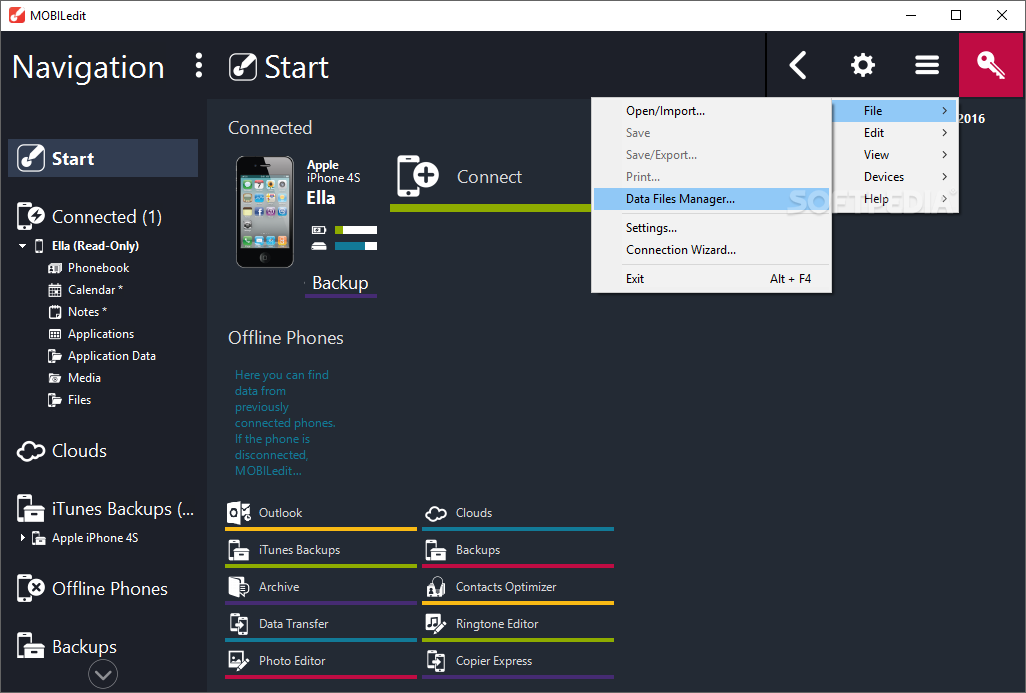Image resolution: width=1026 pixels, height=693 pixels.
Task: Open the Help submenu
Action: point(894,199)
